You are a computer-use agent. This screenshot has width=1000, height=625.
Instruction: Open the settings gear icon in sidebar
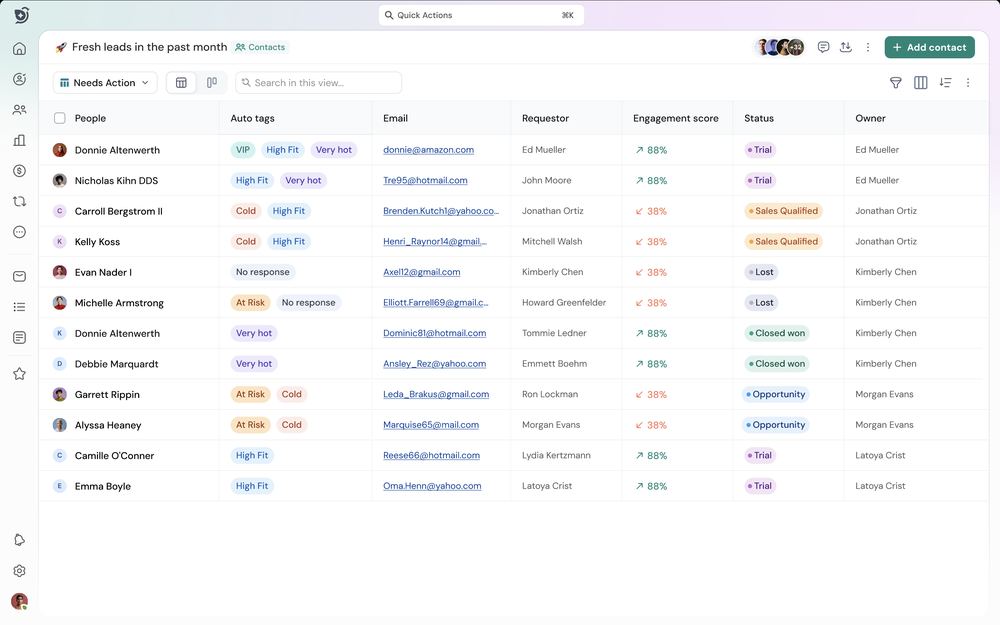click(20, 571)
